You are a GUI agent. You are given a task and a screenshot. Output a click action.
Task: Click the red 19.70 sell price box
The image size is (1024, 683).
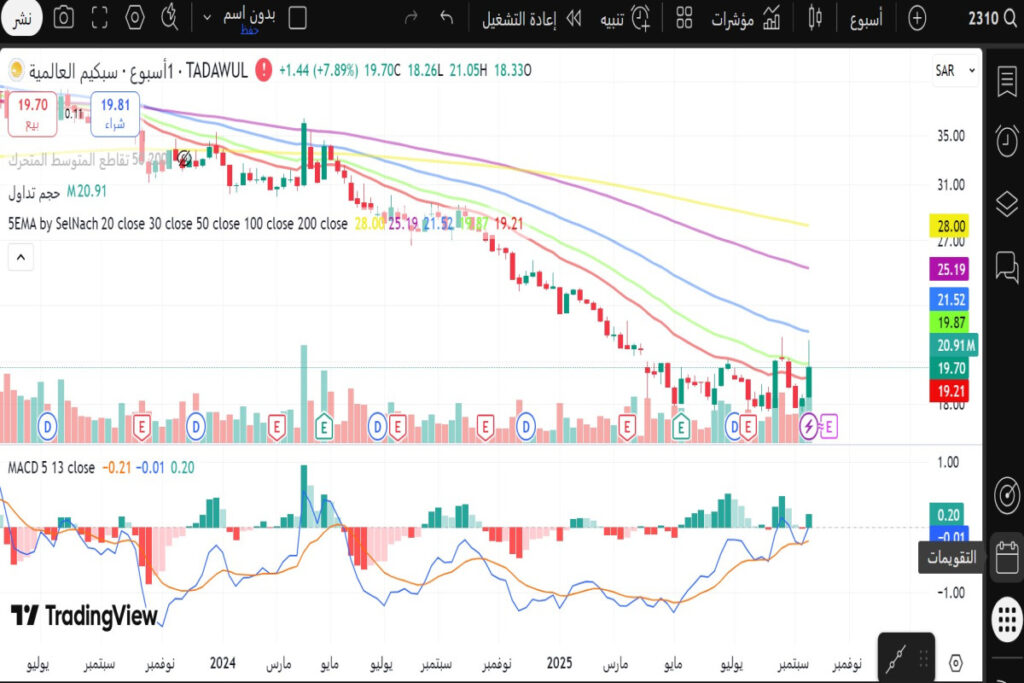point(33,111)
